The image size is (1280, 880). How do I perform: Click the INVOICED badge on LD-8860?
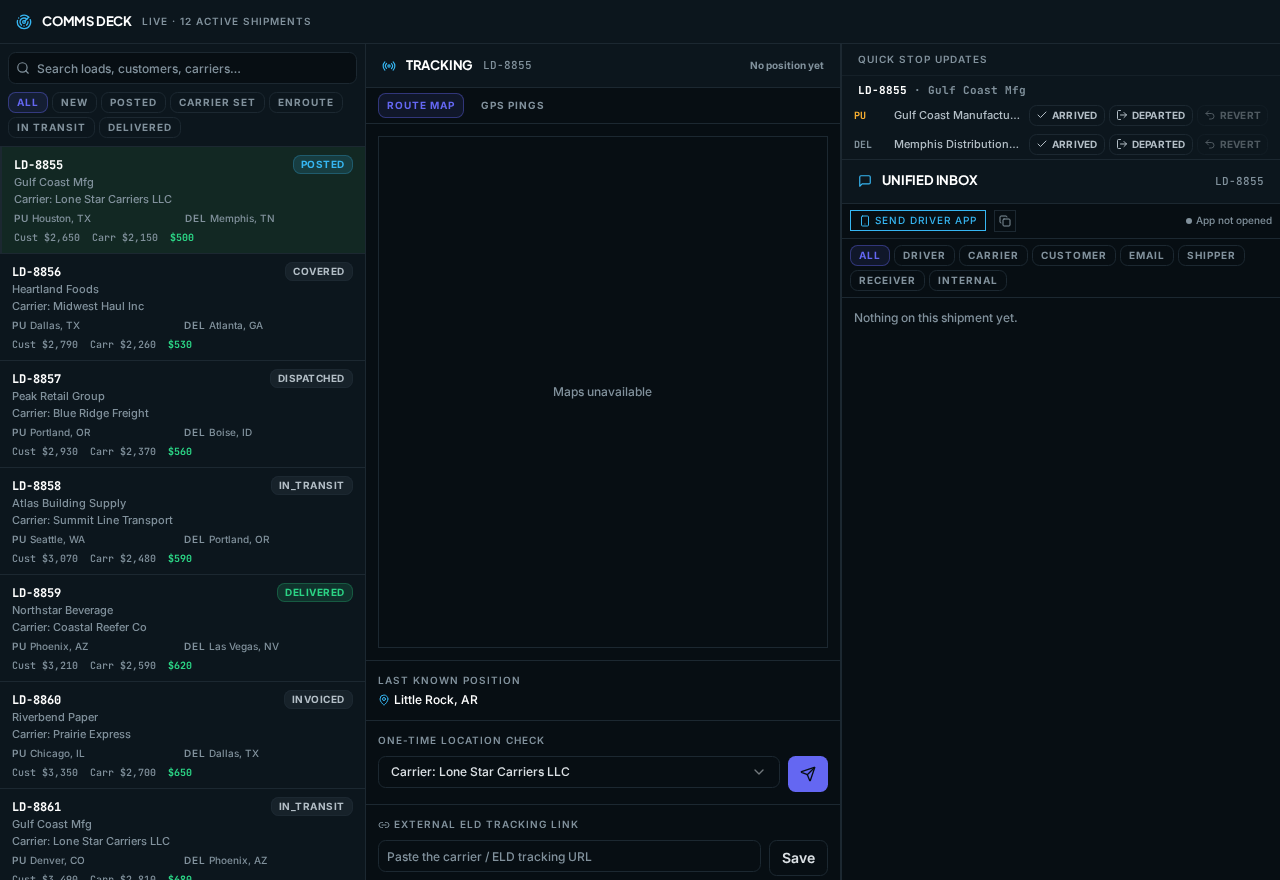coord(318,700)
